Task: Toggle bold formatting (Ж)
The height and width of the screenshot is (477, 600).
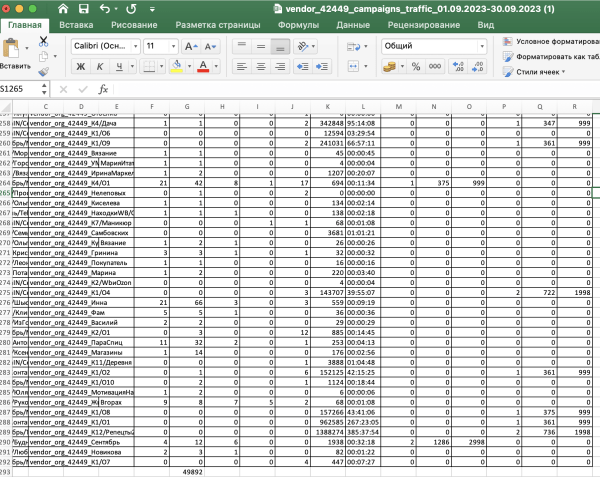Action: [x=80, y=66]
